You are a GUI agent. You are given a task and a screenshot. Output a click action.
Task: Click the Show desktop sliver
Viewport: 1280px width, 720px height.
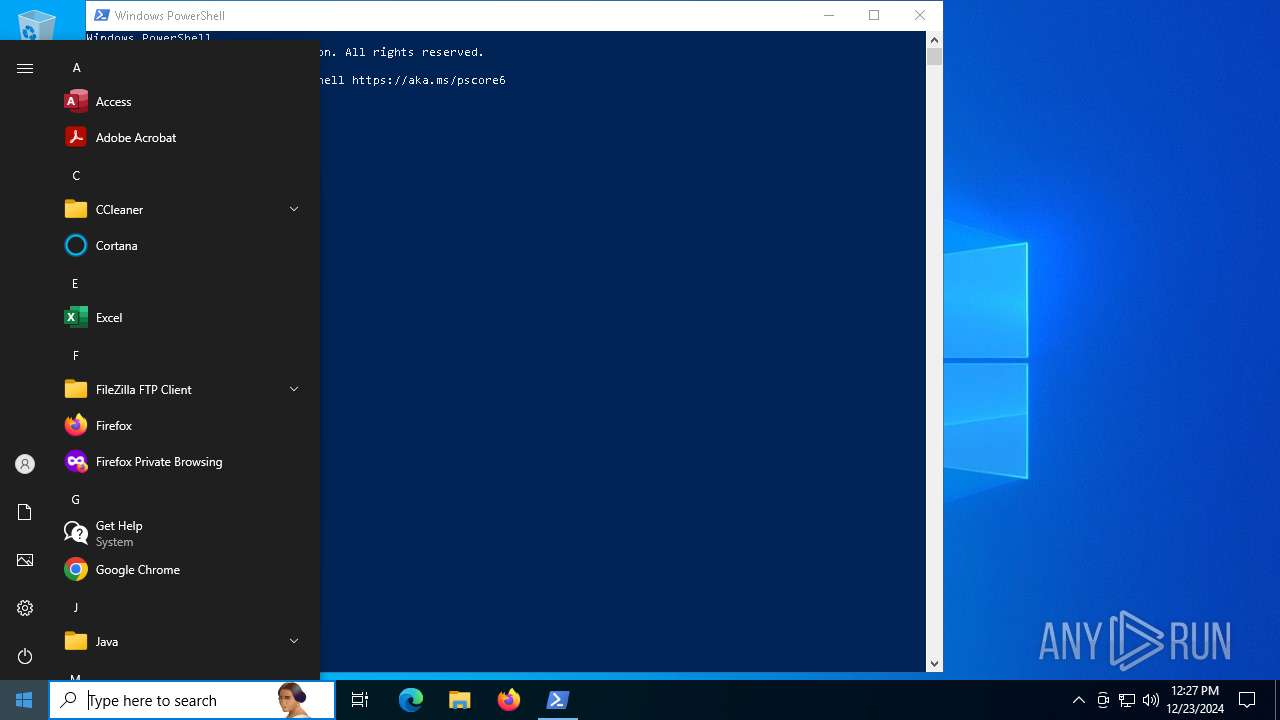click(x=1277, y=700)
